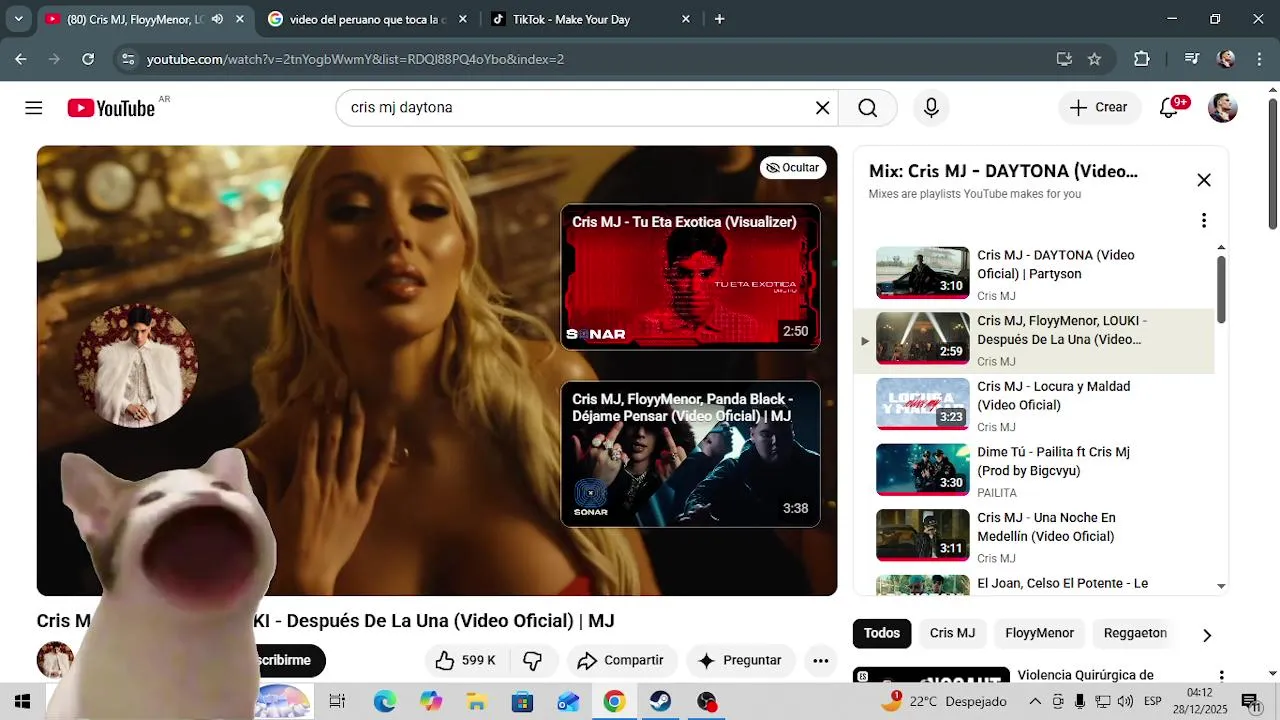Open Tu Eta Exotica end-screen card
This screenshot has height=720, width=1280.
click(x=690, y=277)
